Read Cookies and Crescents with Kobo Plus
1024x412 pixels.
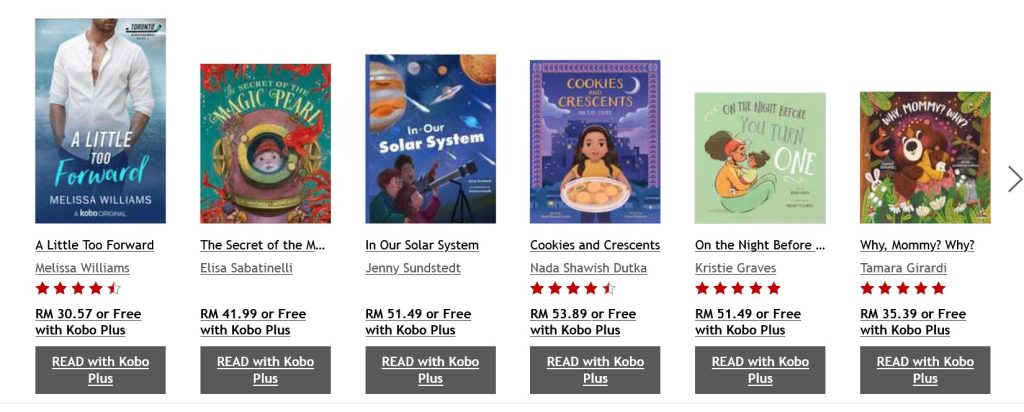pos(595,370)
